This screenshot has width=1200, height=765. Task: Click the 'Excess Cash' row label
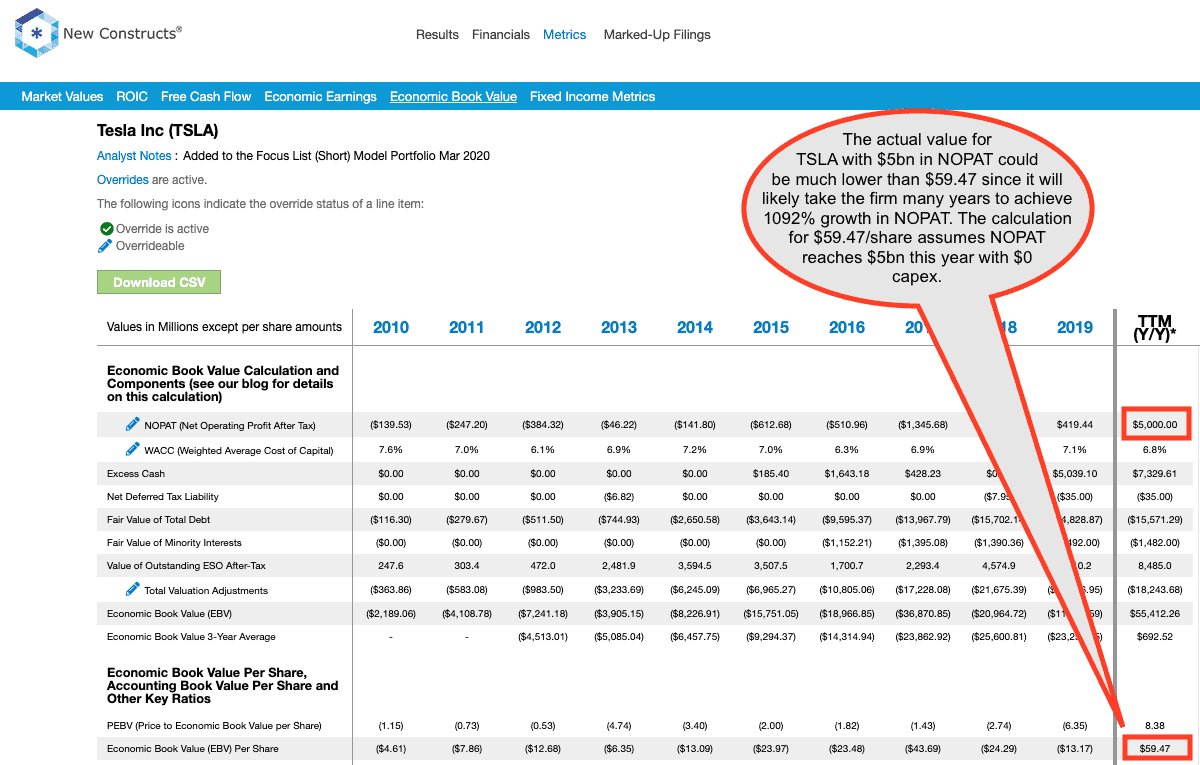click(136, 473)
